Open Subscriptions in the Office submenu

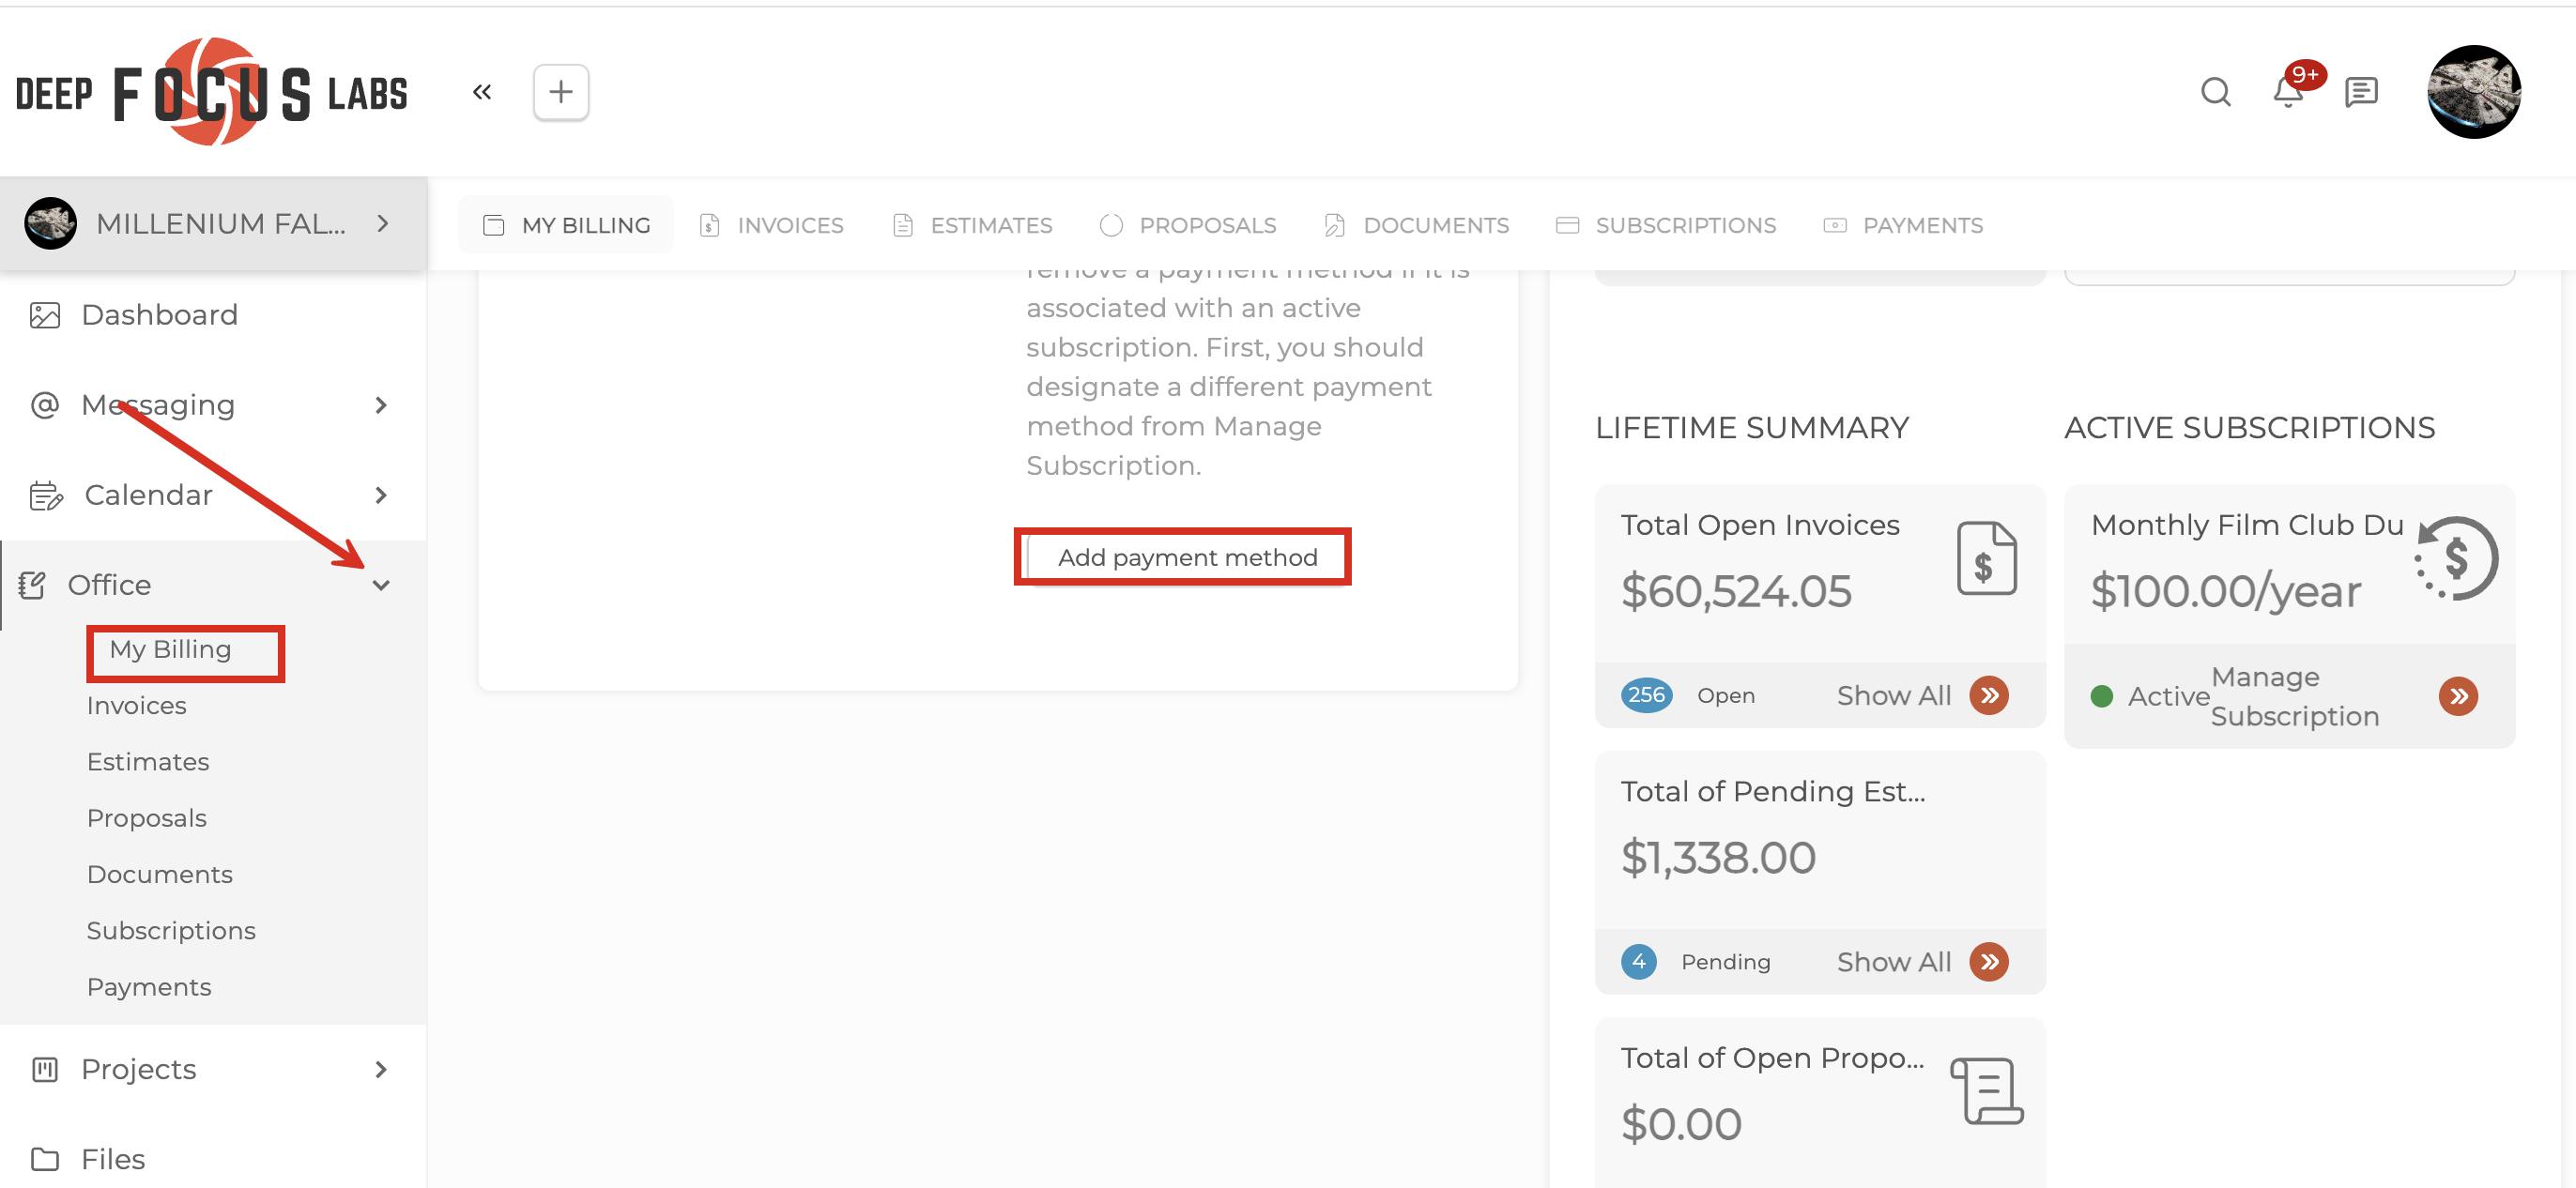coord(171,931)
